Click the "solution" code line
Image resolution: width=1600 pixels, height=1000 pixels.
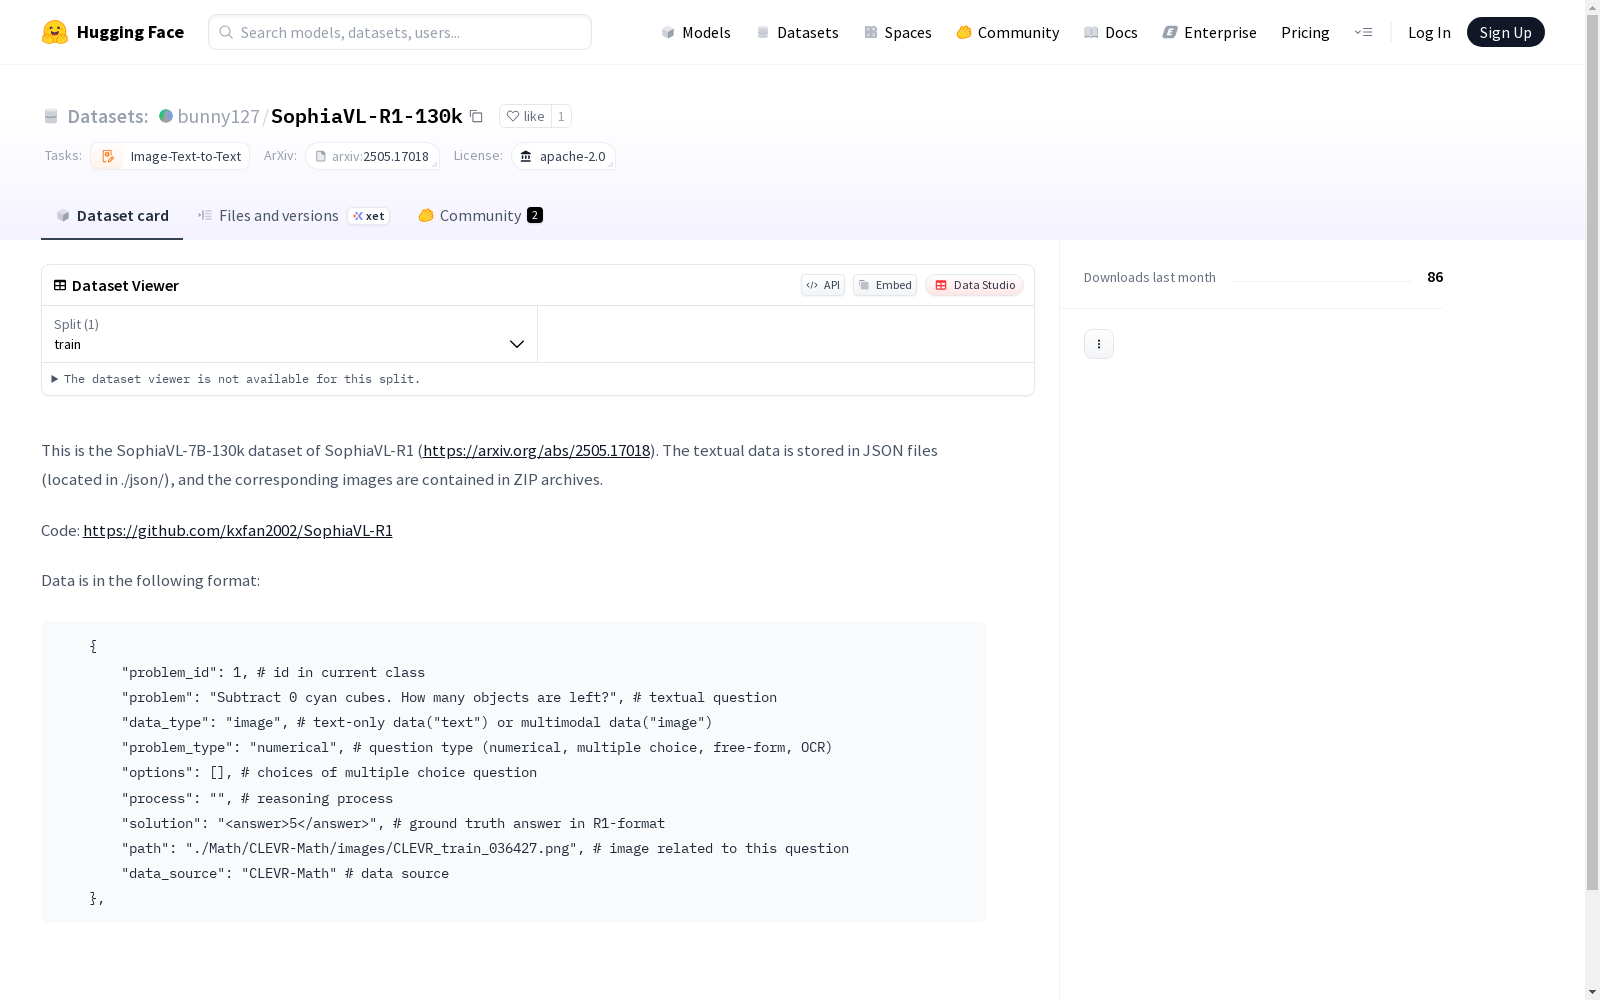tap(393, 823)
